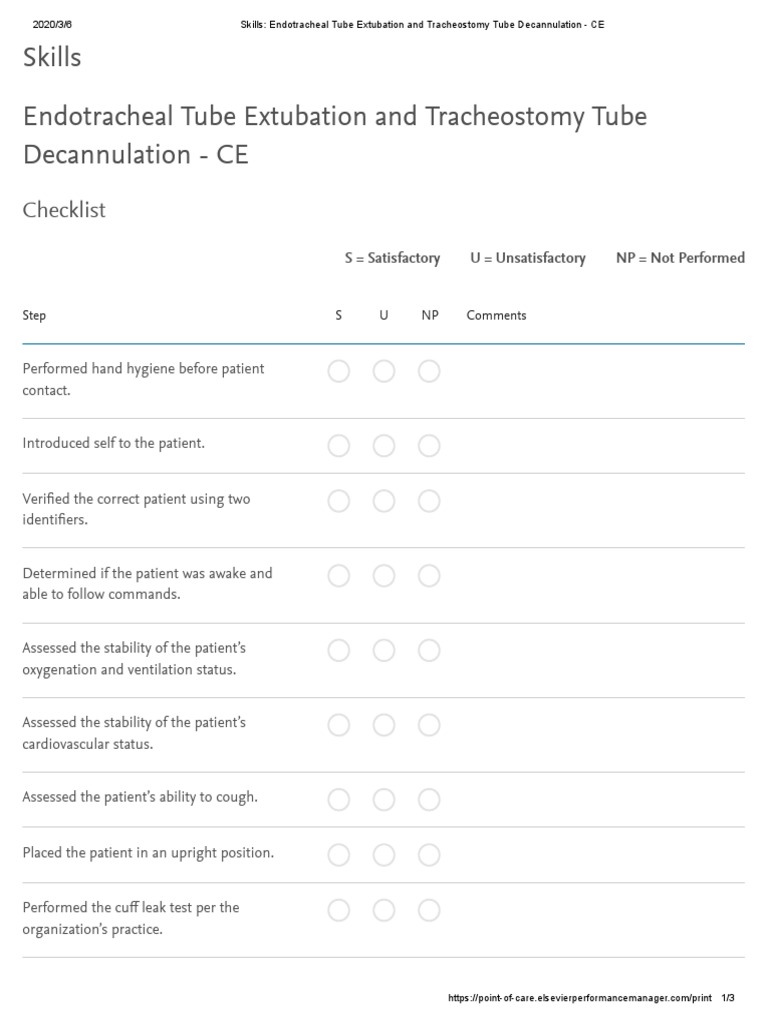
Task: Select Unsatisfactory for cardiovascular status step
Action: [x=384, y=725]
